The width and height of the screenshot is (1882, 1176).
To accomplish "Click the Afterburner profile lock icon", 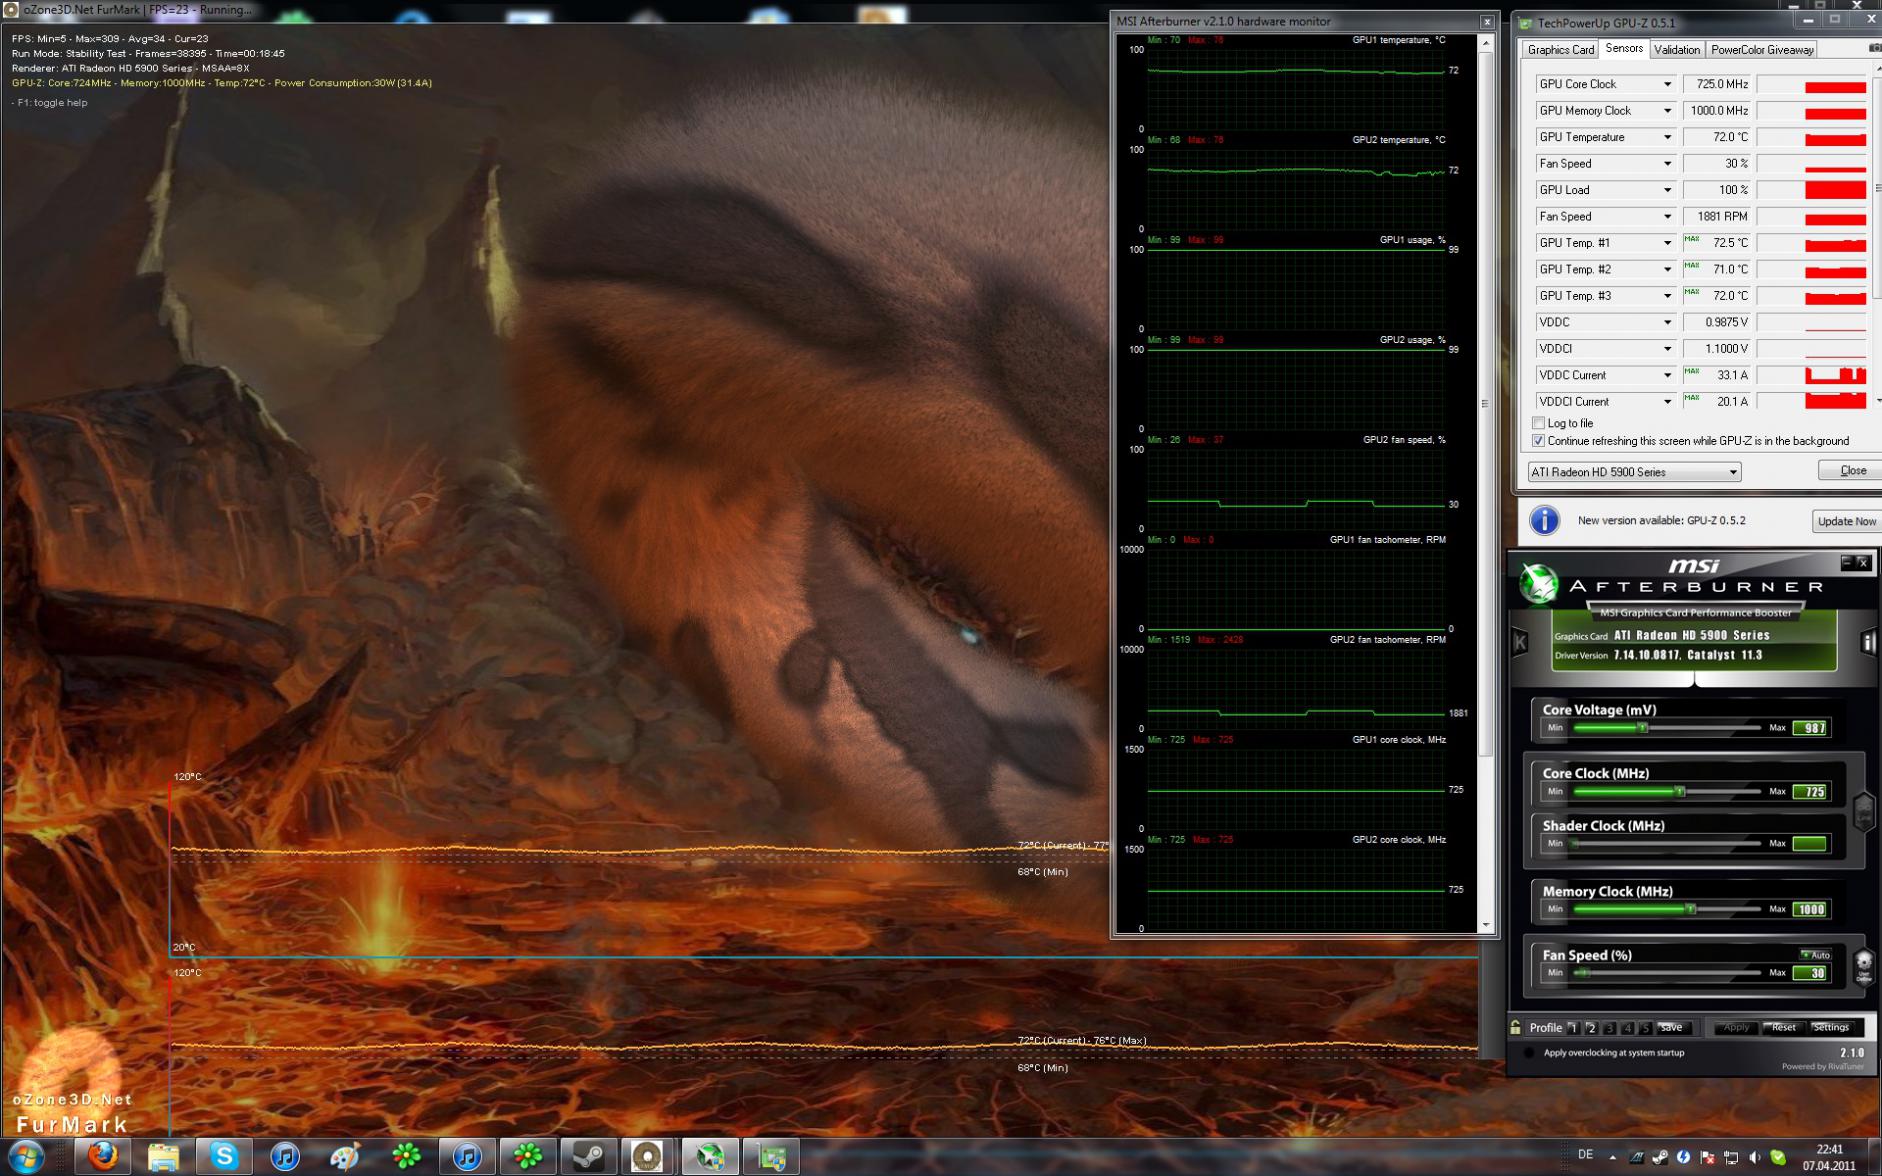I will tap(1516, 1027).
